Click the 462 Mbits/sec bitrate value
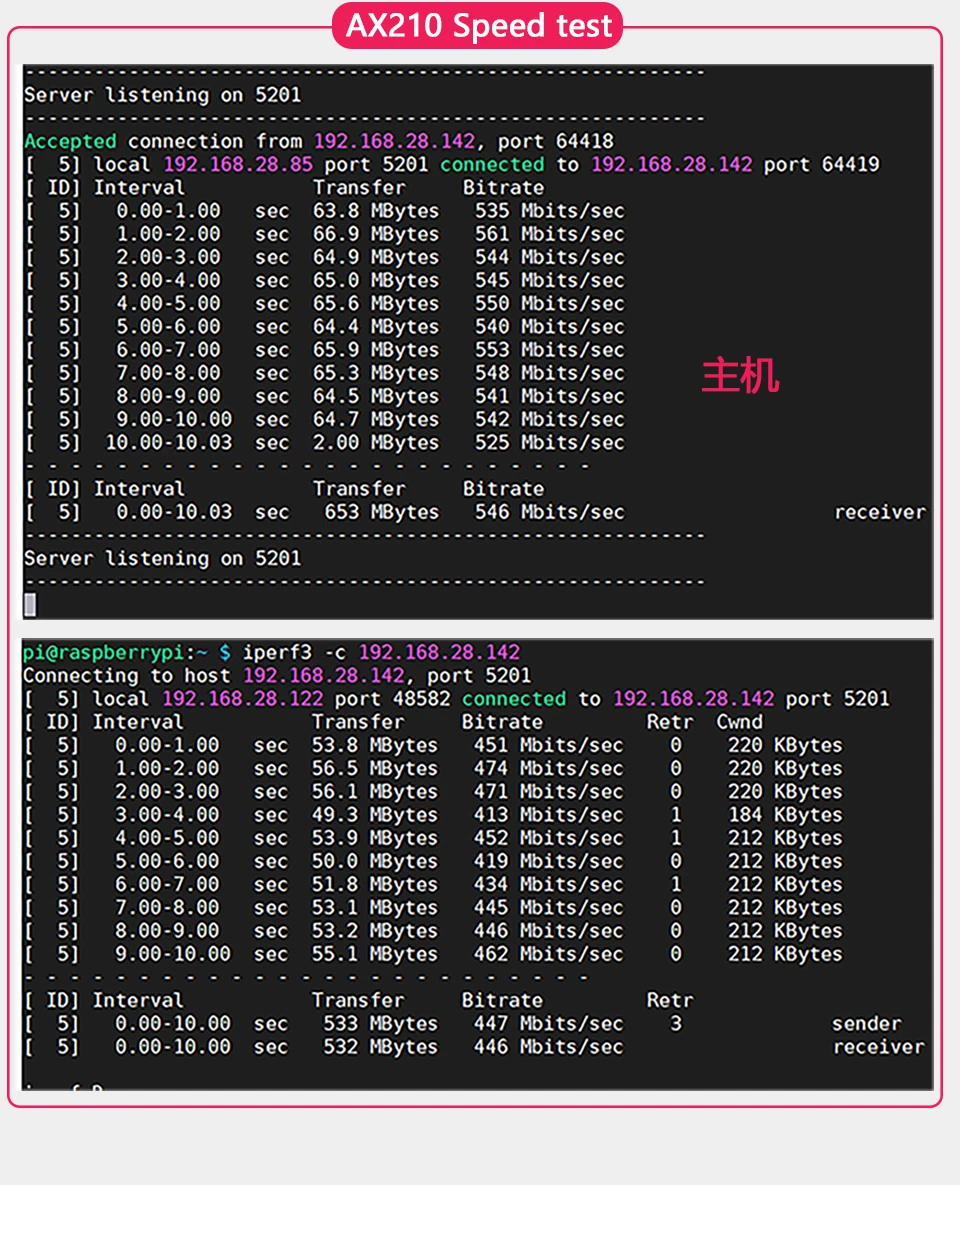Screen dimensions: 960x1248 tap(548, 954)
